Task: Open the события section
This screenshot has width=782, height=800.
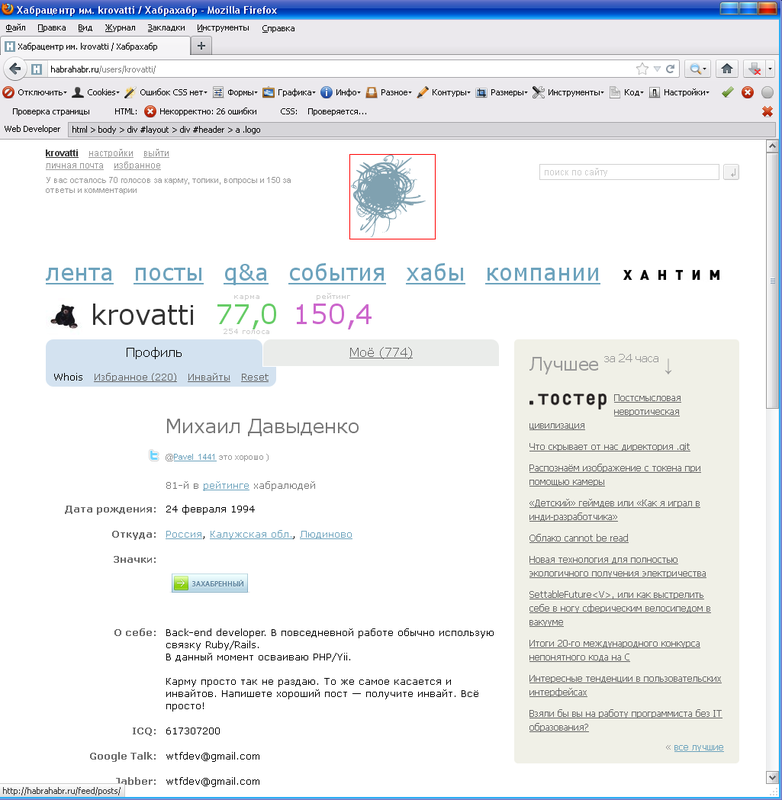Action: [x=337, y=273]
